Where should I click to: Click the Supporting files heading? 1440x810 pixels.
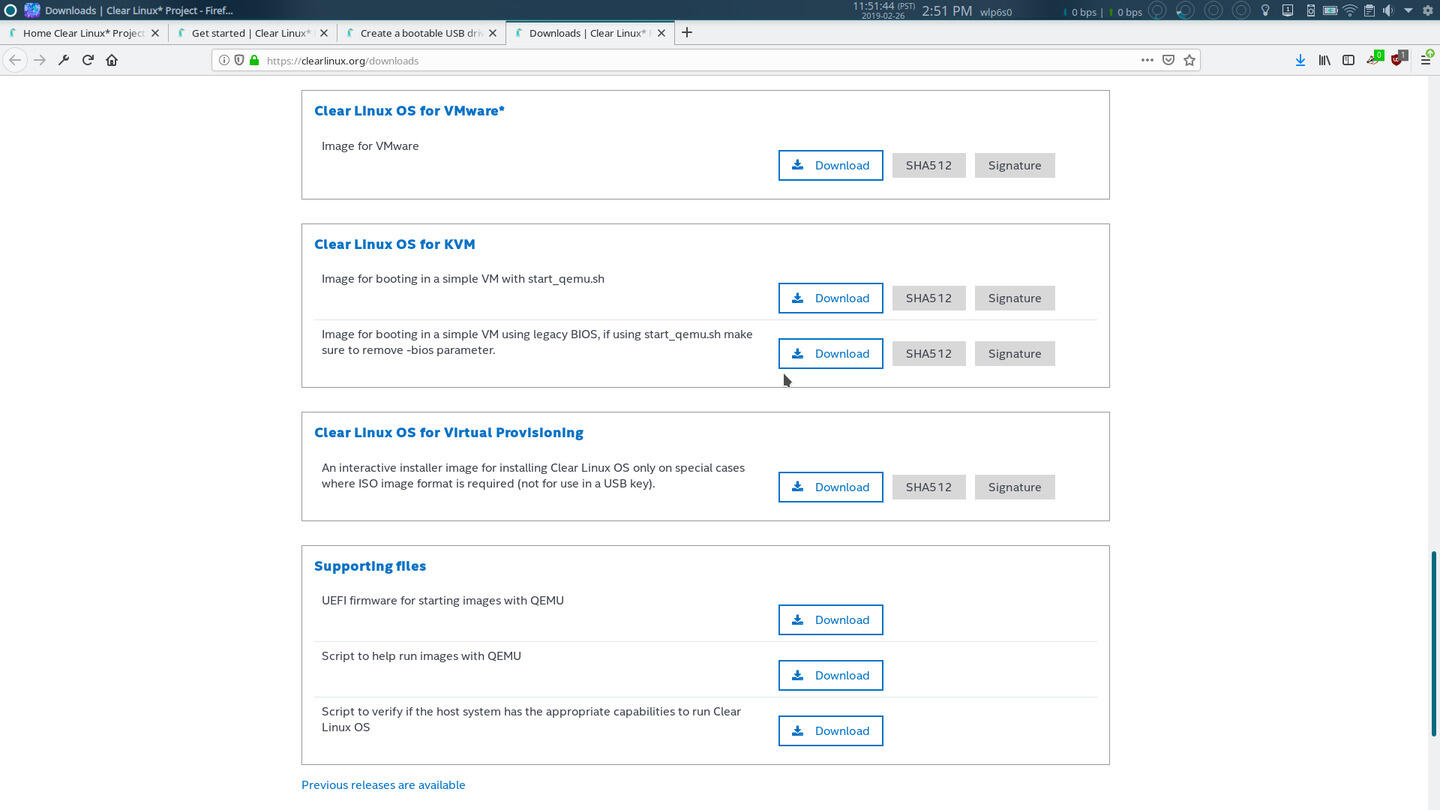[370, 566]
